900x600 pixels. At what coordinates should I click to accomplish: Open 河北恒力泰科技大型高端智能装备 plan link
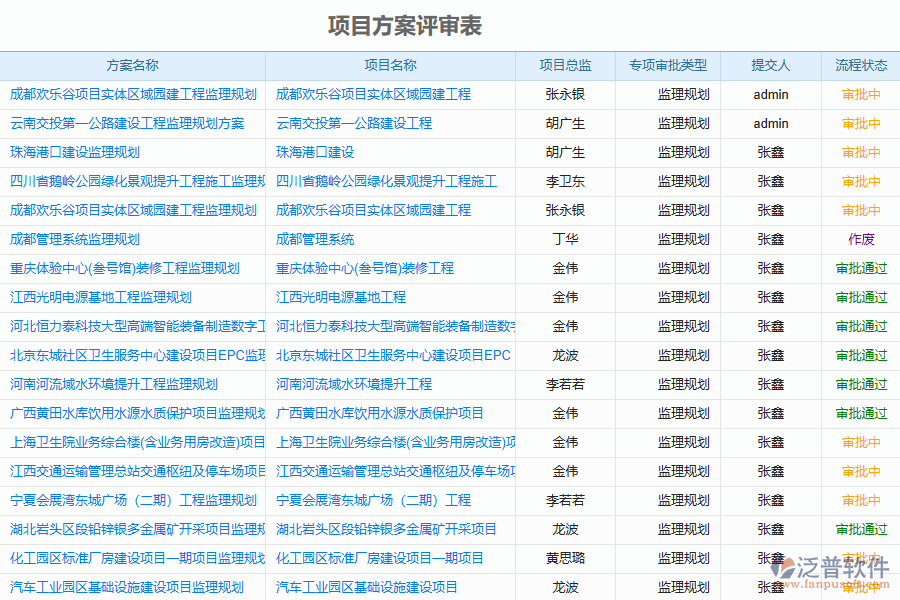(137, 326)
